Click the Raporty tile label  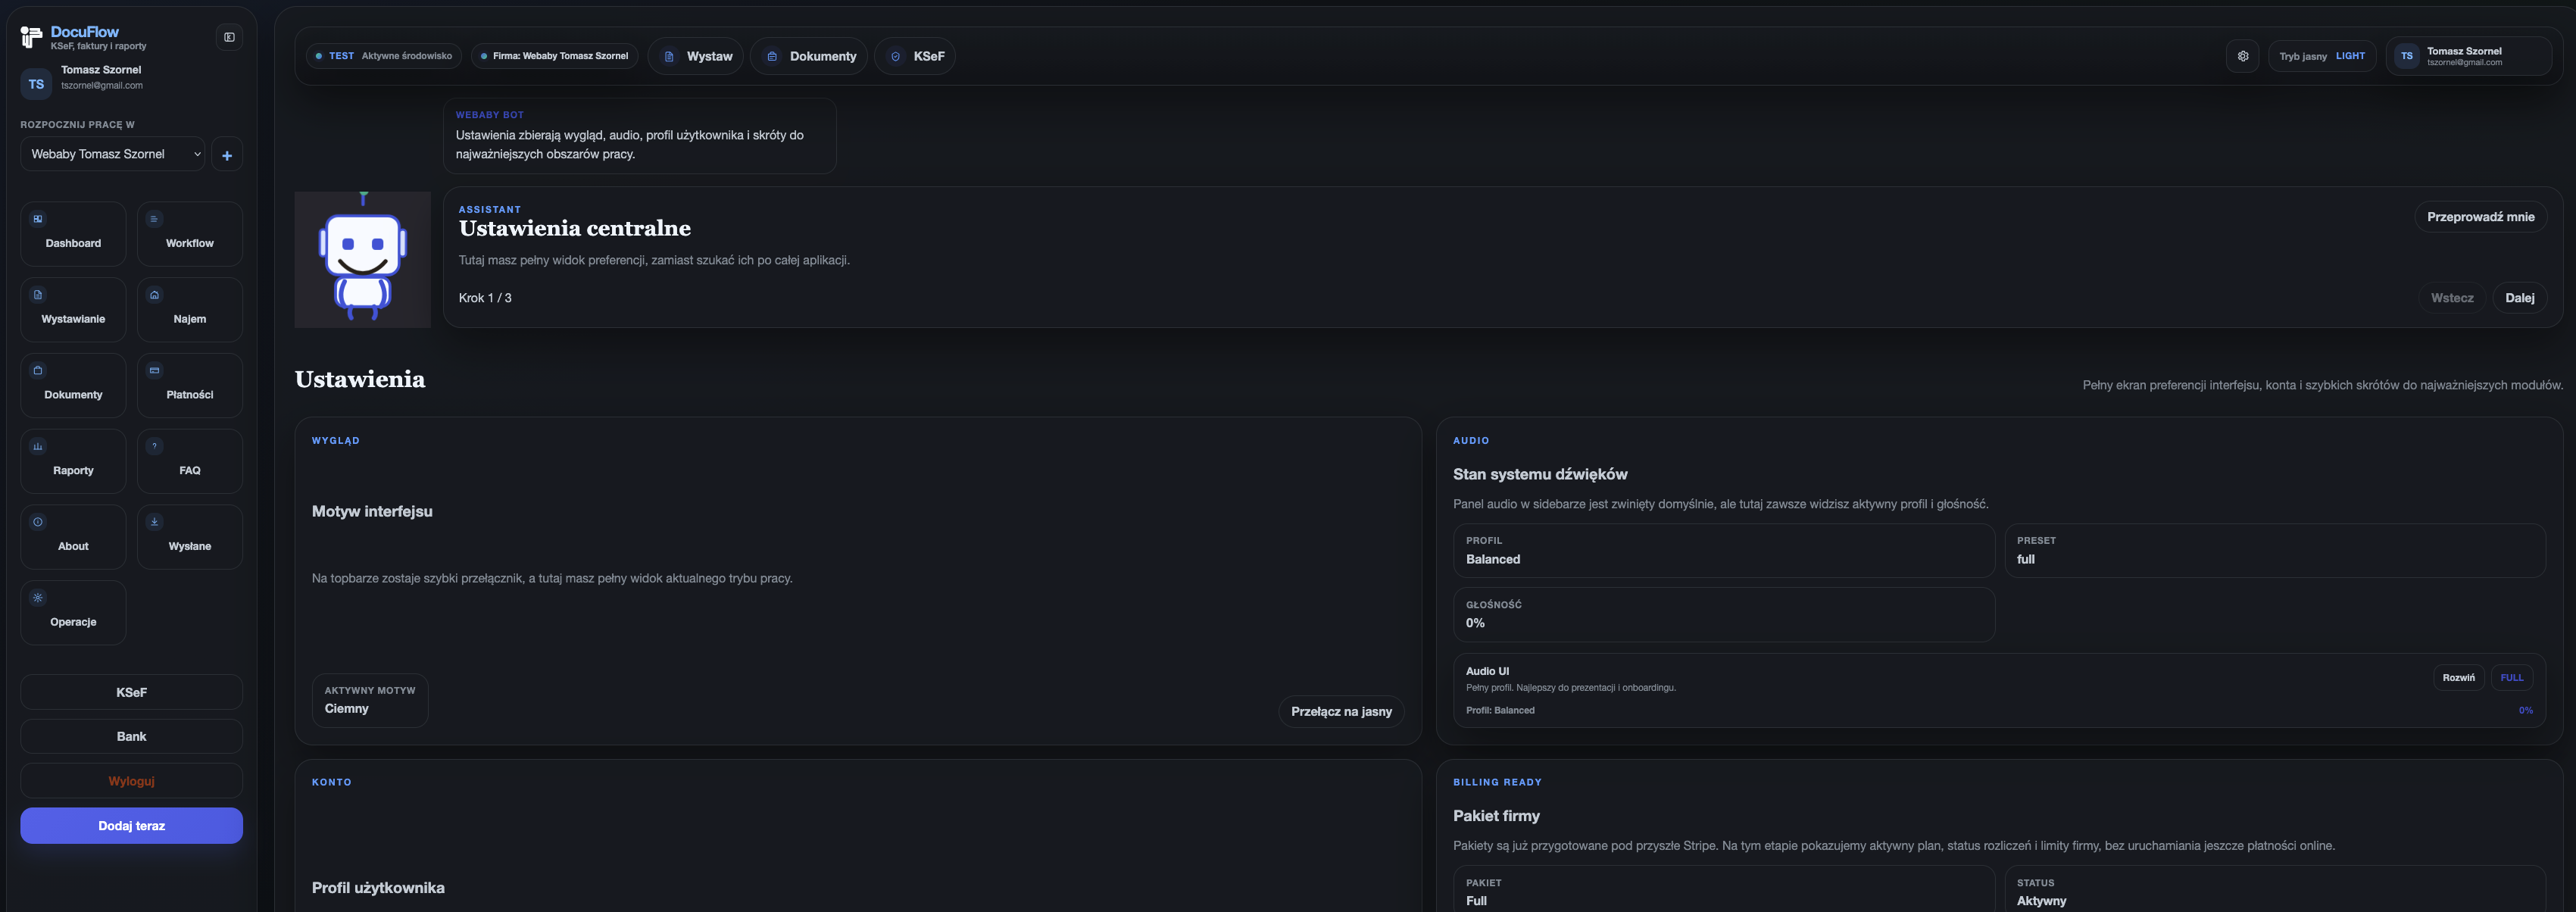pos(73,470)
